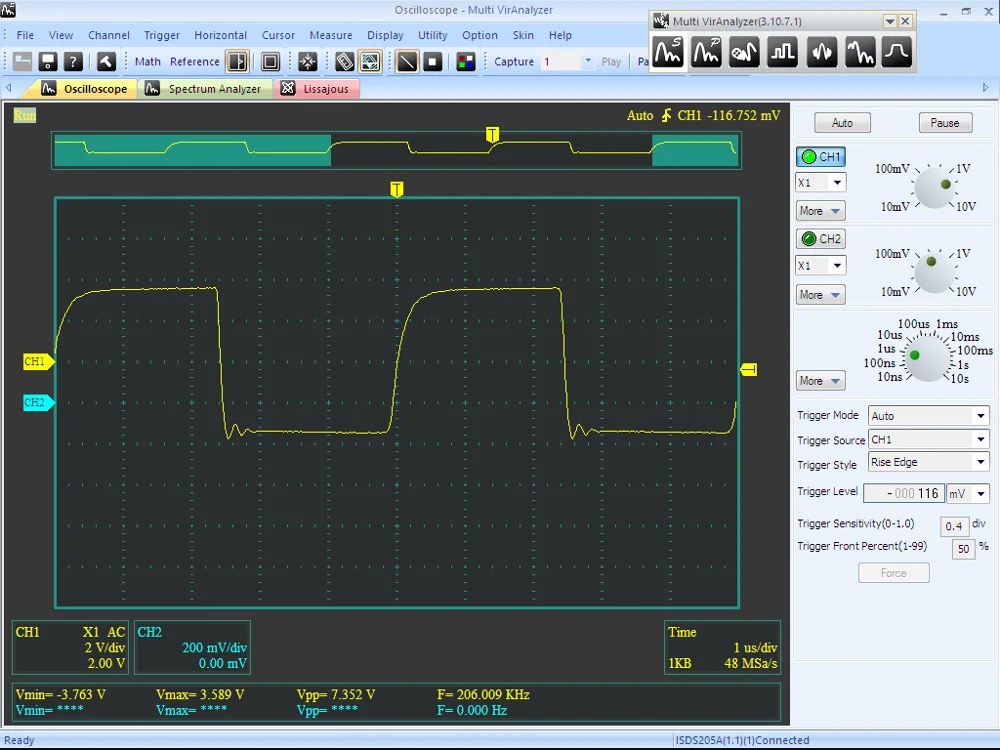Viewport: 1000px width, 750px height.
Task: Open the color settings RGB icon
Action: coord(466,62)
